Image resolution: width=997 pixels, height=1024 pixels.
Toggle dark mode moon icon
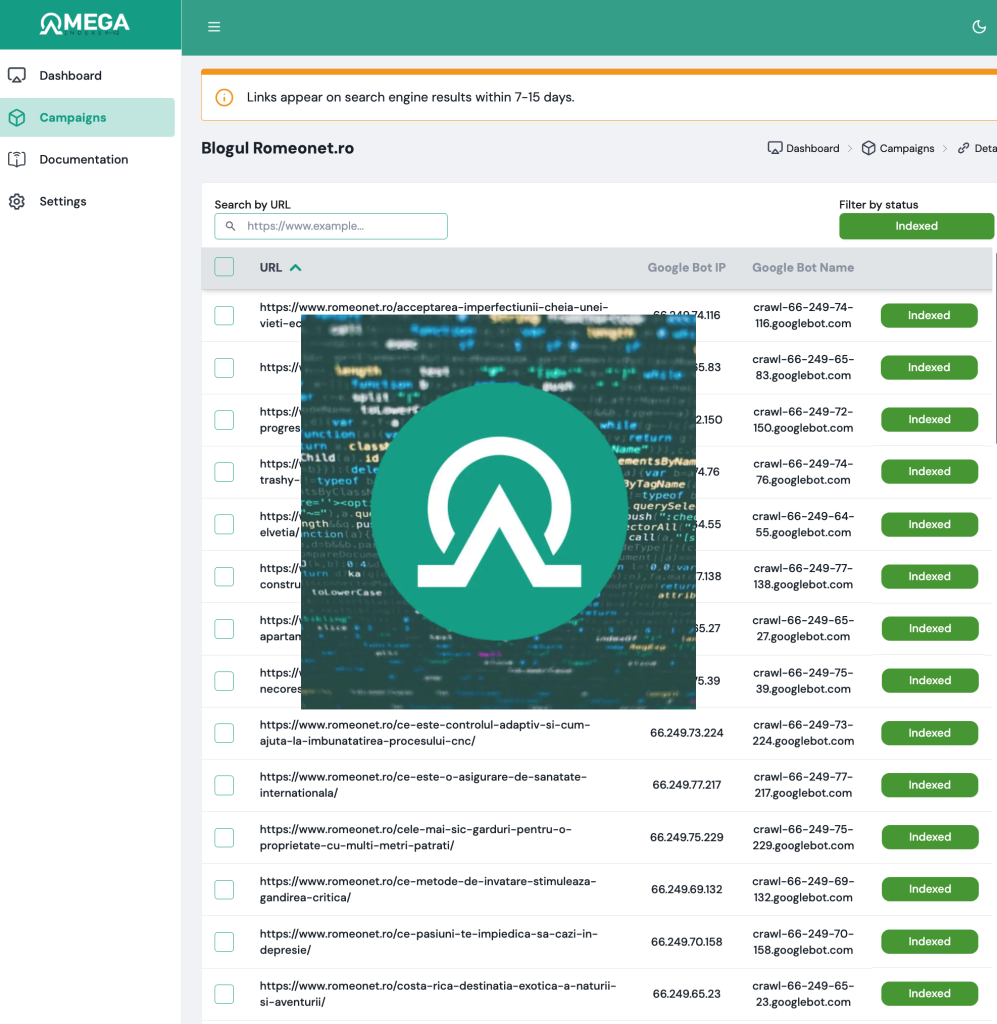(979, 27)
